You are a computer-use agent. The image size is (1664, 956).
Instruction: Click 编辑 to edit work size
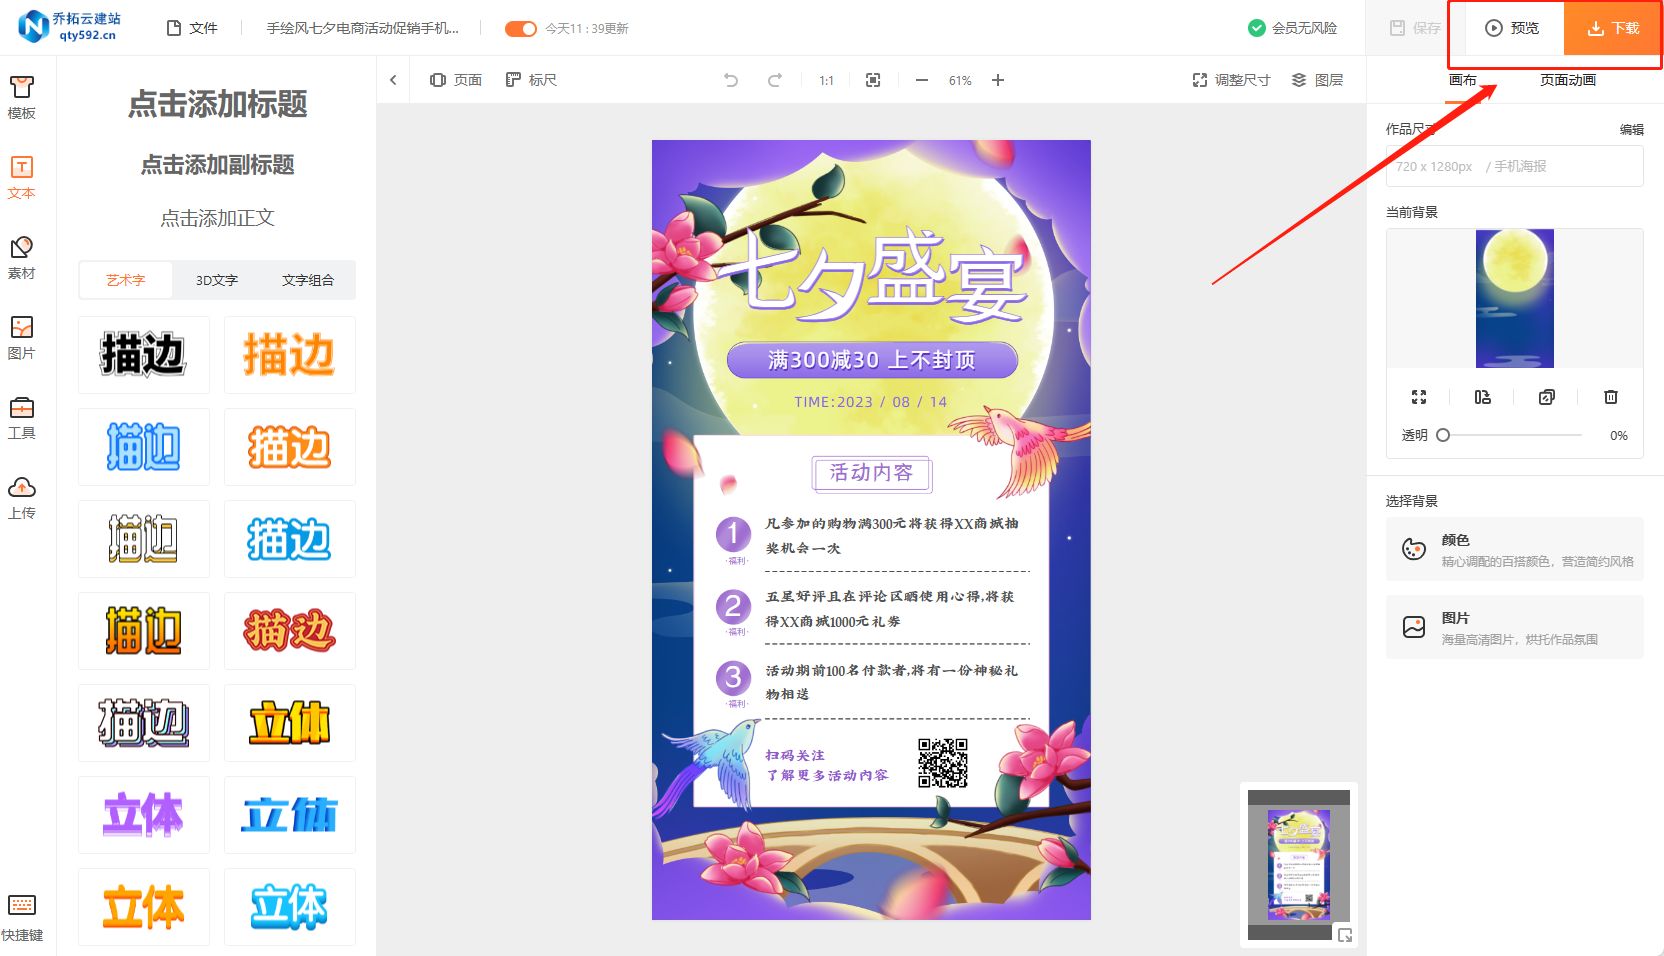tap(1631, 129)
